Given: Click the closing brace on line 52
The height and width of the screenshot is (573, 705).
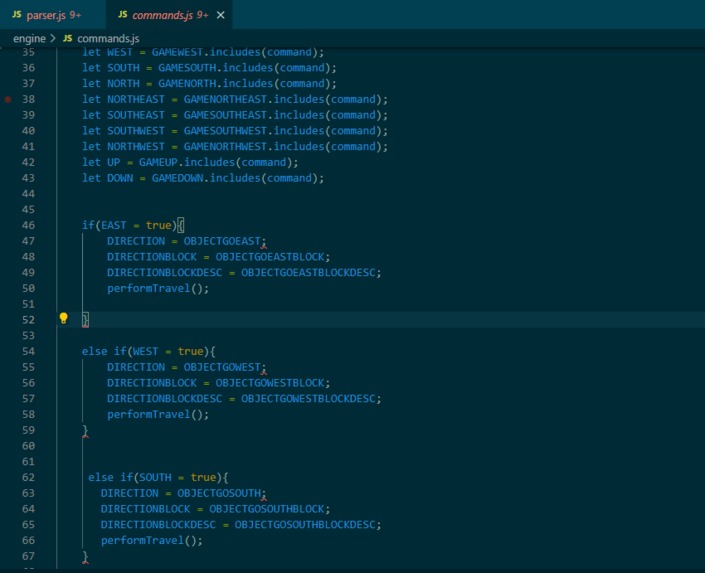Looking at the screenshot, I should [85, 320].
